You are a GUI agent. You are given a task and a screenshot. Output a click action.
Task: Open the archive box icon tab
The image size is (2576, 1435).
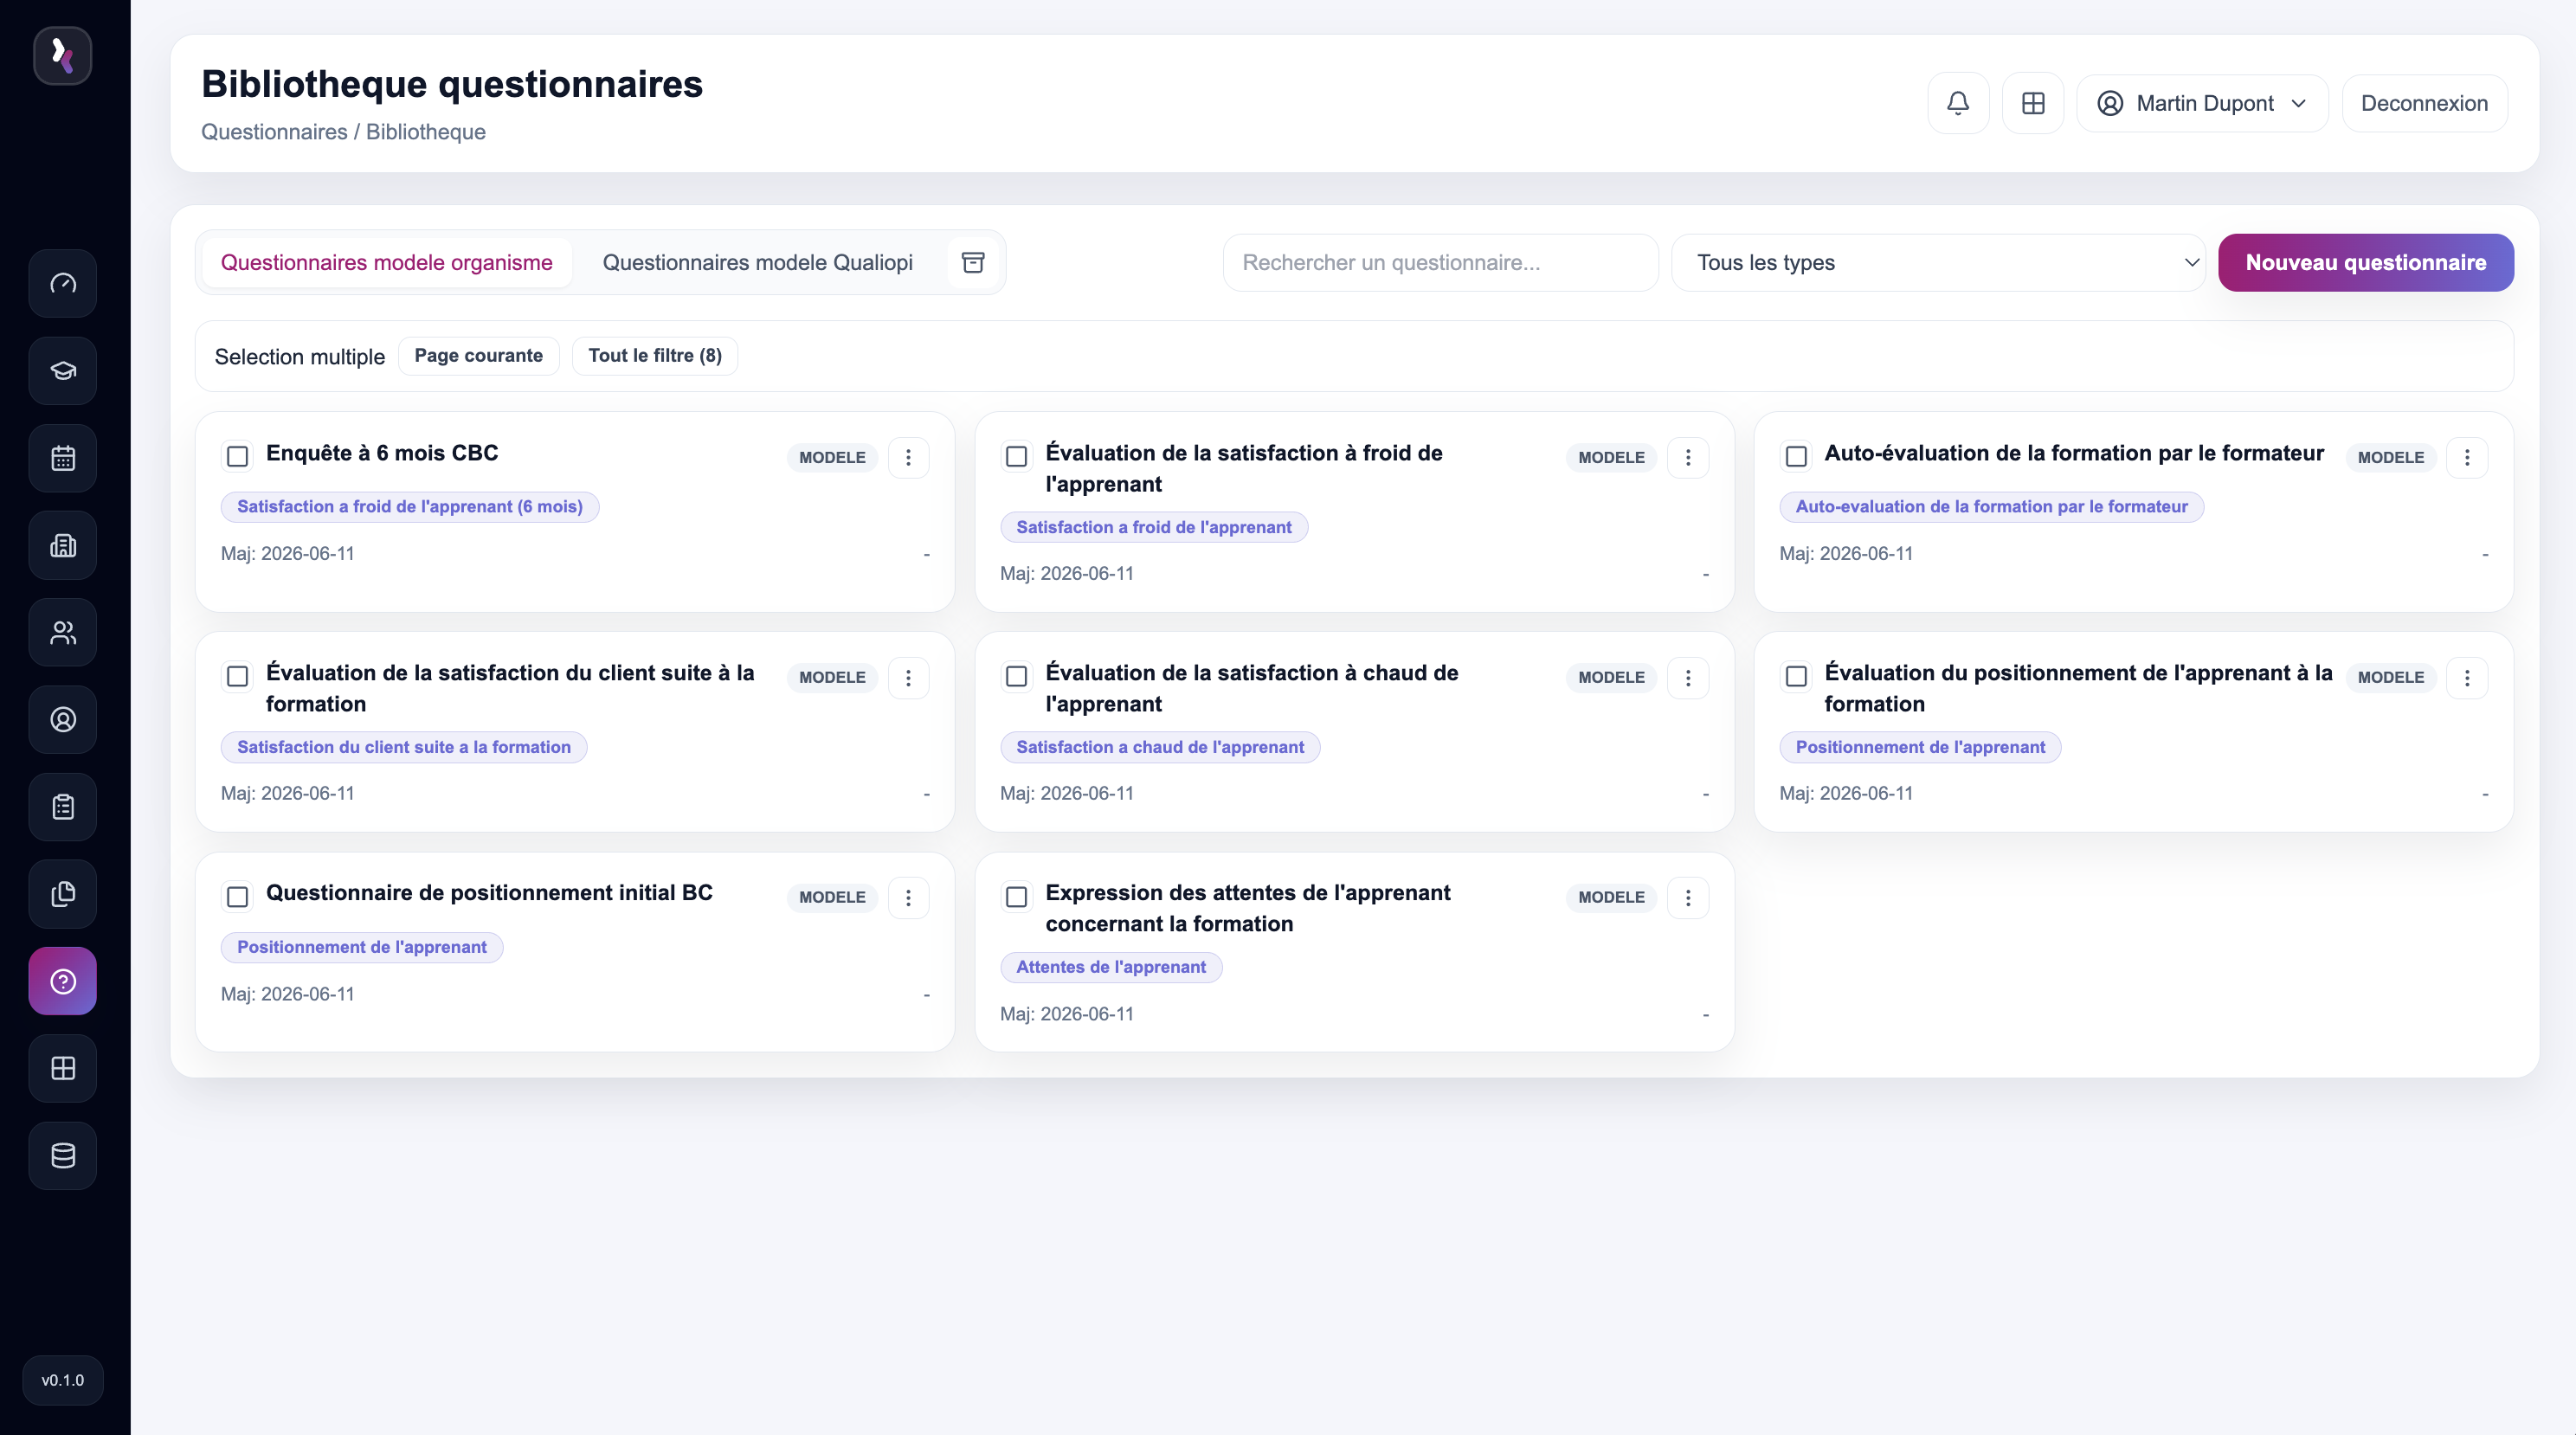pos(973,262)
